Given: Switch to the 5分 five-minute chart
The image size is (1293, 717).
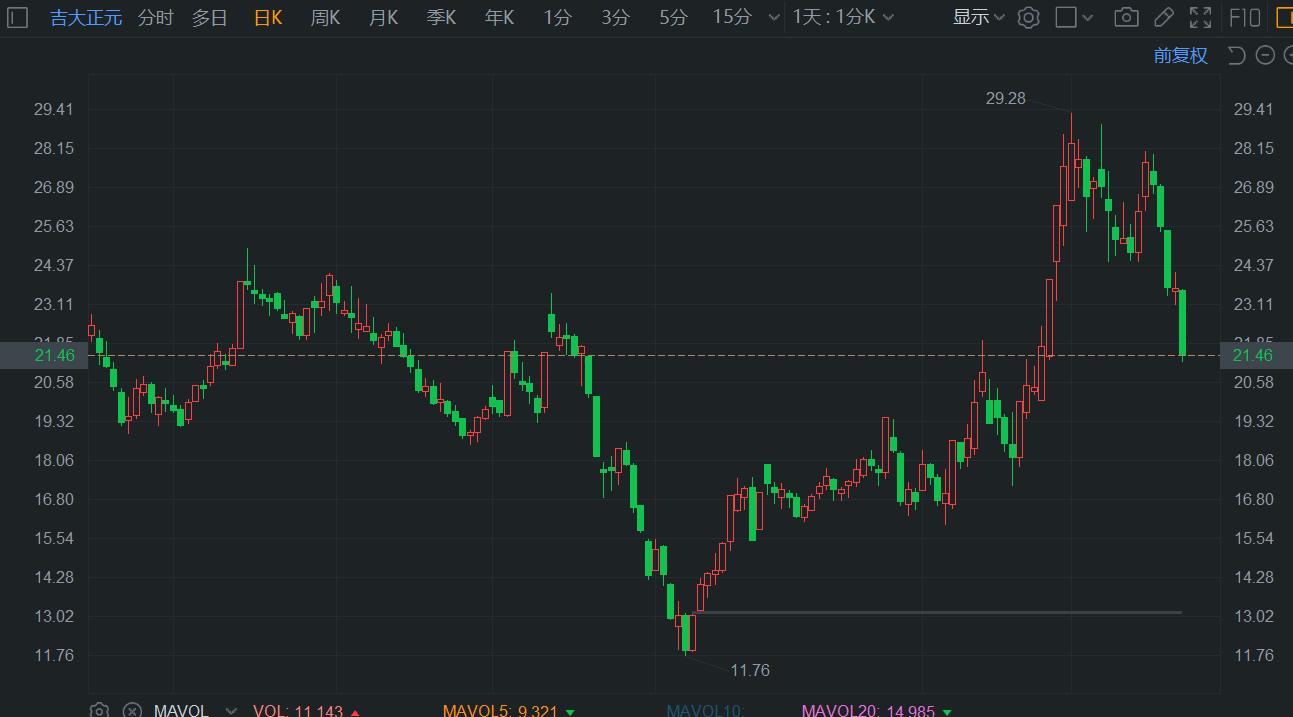Looking at the screenshot, I should tap(674, 17).
